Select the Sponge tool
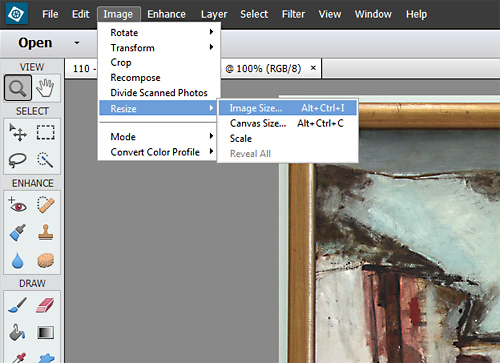Image resolution: width=500 pixels, height=363 pixels. point(45,260)
